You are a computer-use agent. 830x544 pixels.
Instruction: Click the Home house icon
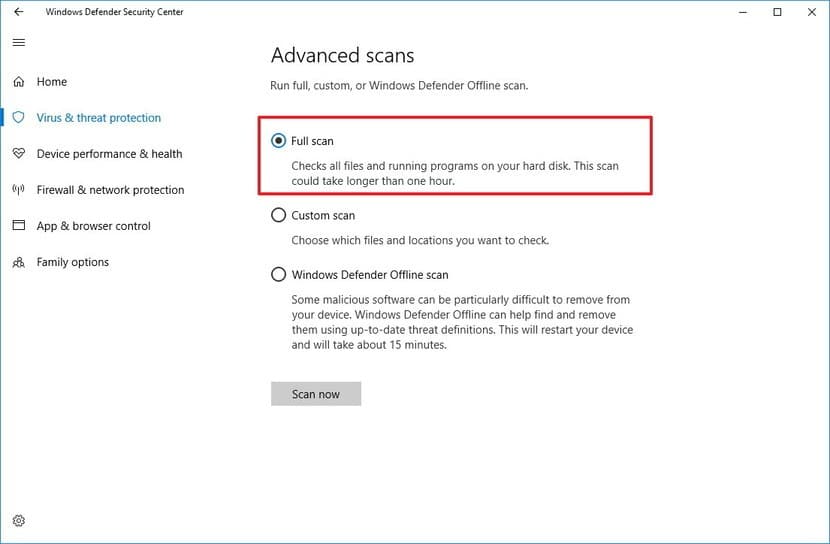(19, 81)
